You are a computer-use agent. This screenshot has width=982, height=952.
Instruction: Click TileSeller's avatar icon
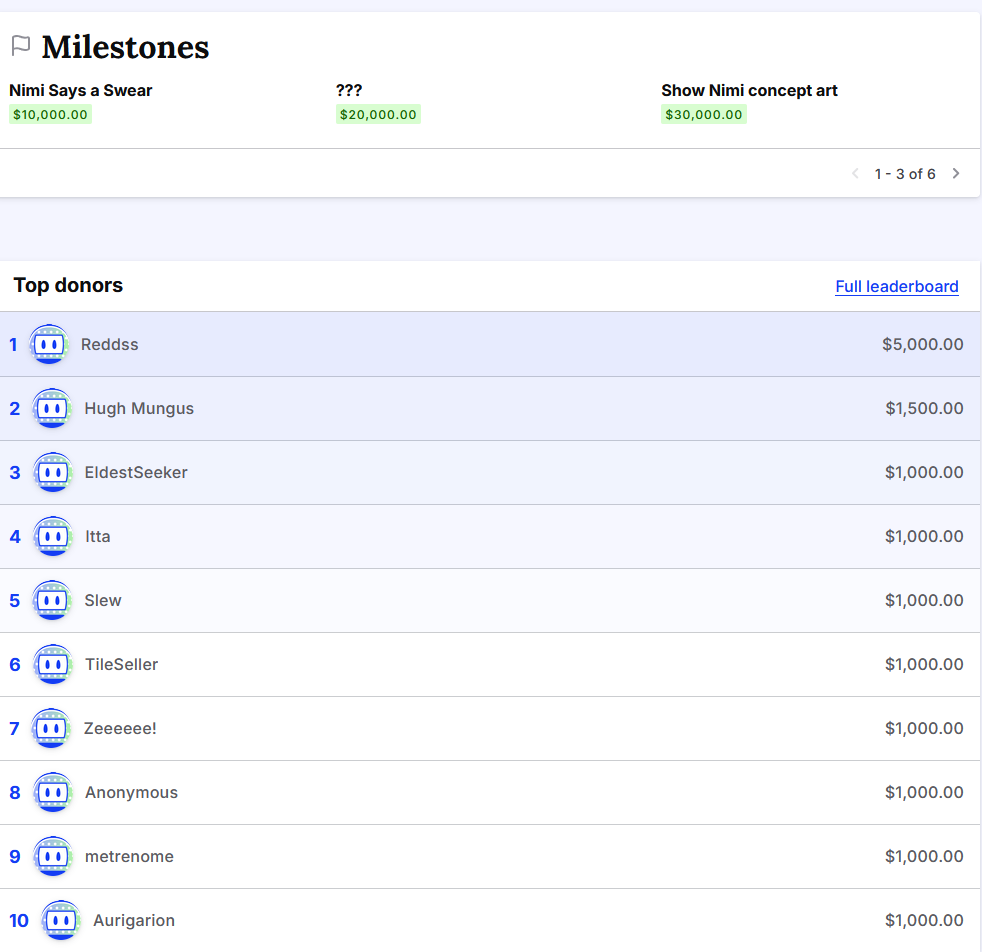[x=52, y=665]
